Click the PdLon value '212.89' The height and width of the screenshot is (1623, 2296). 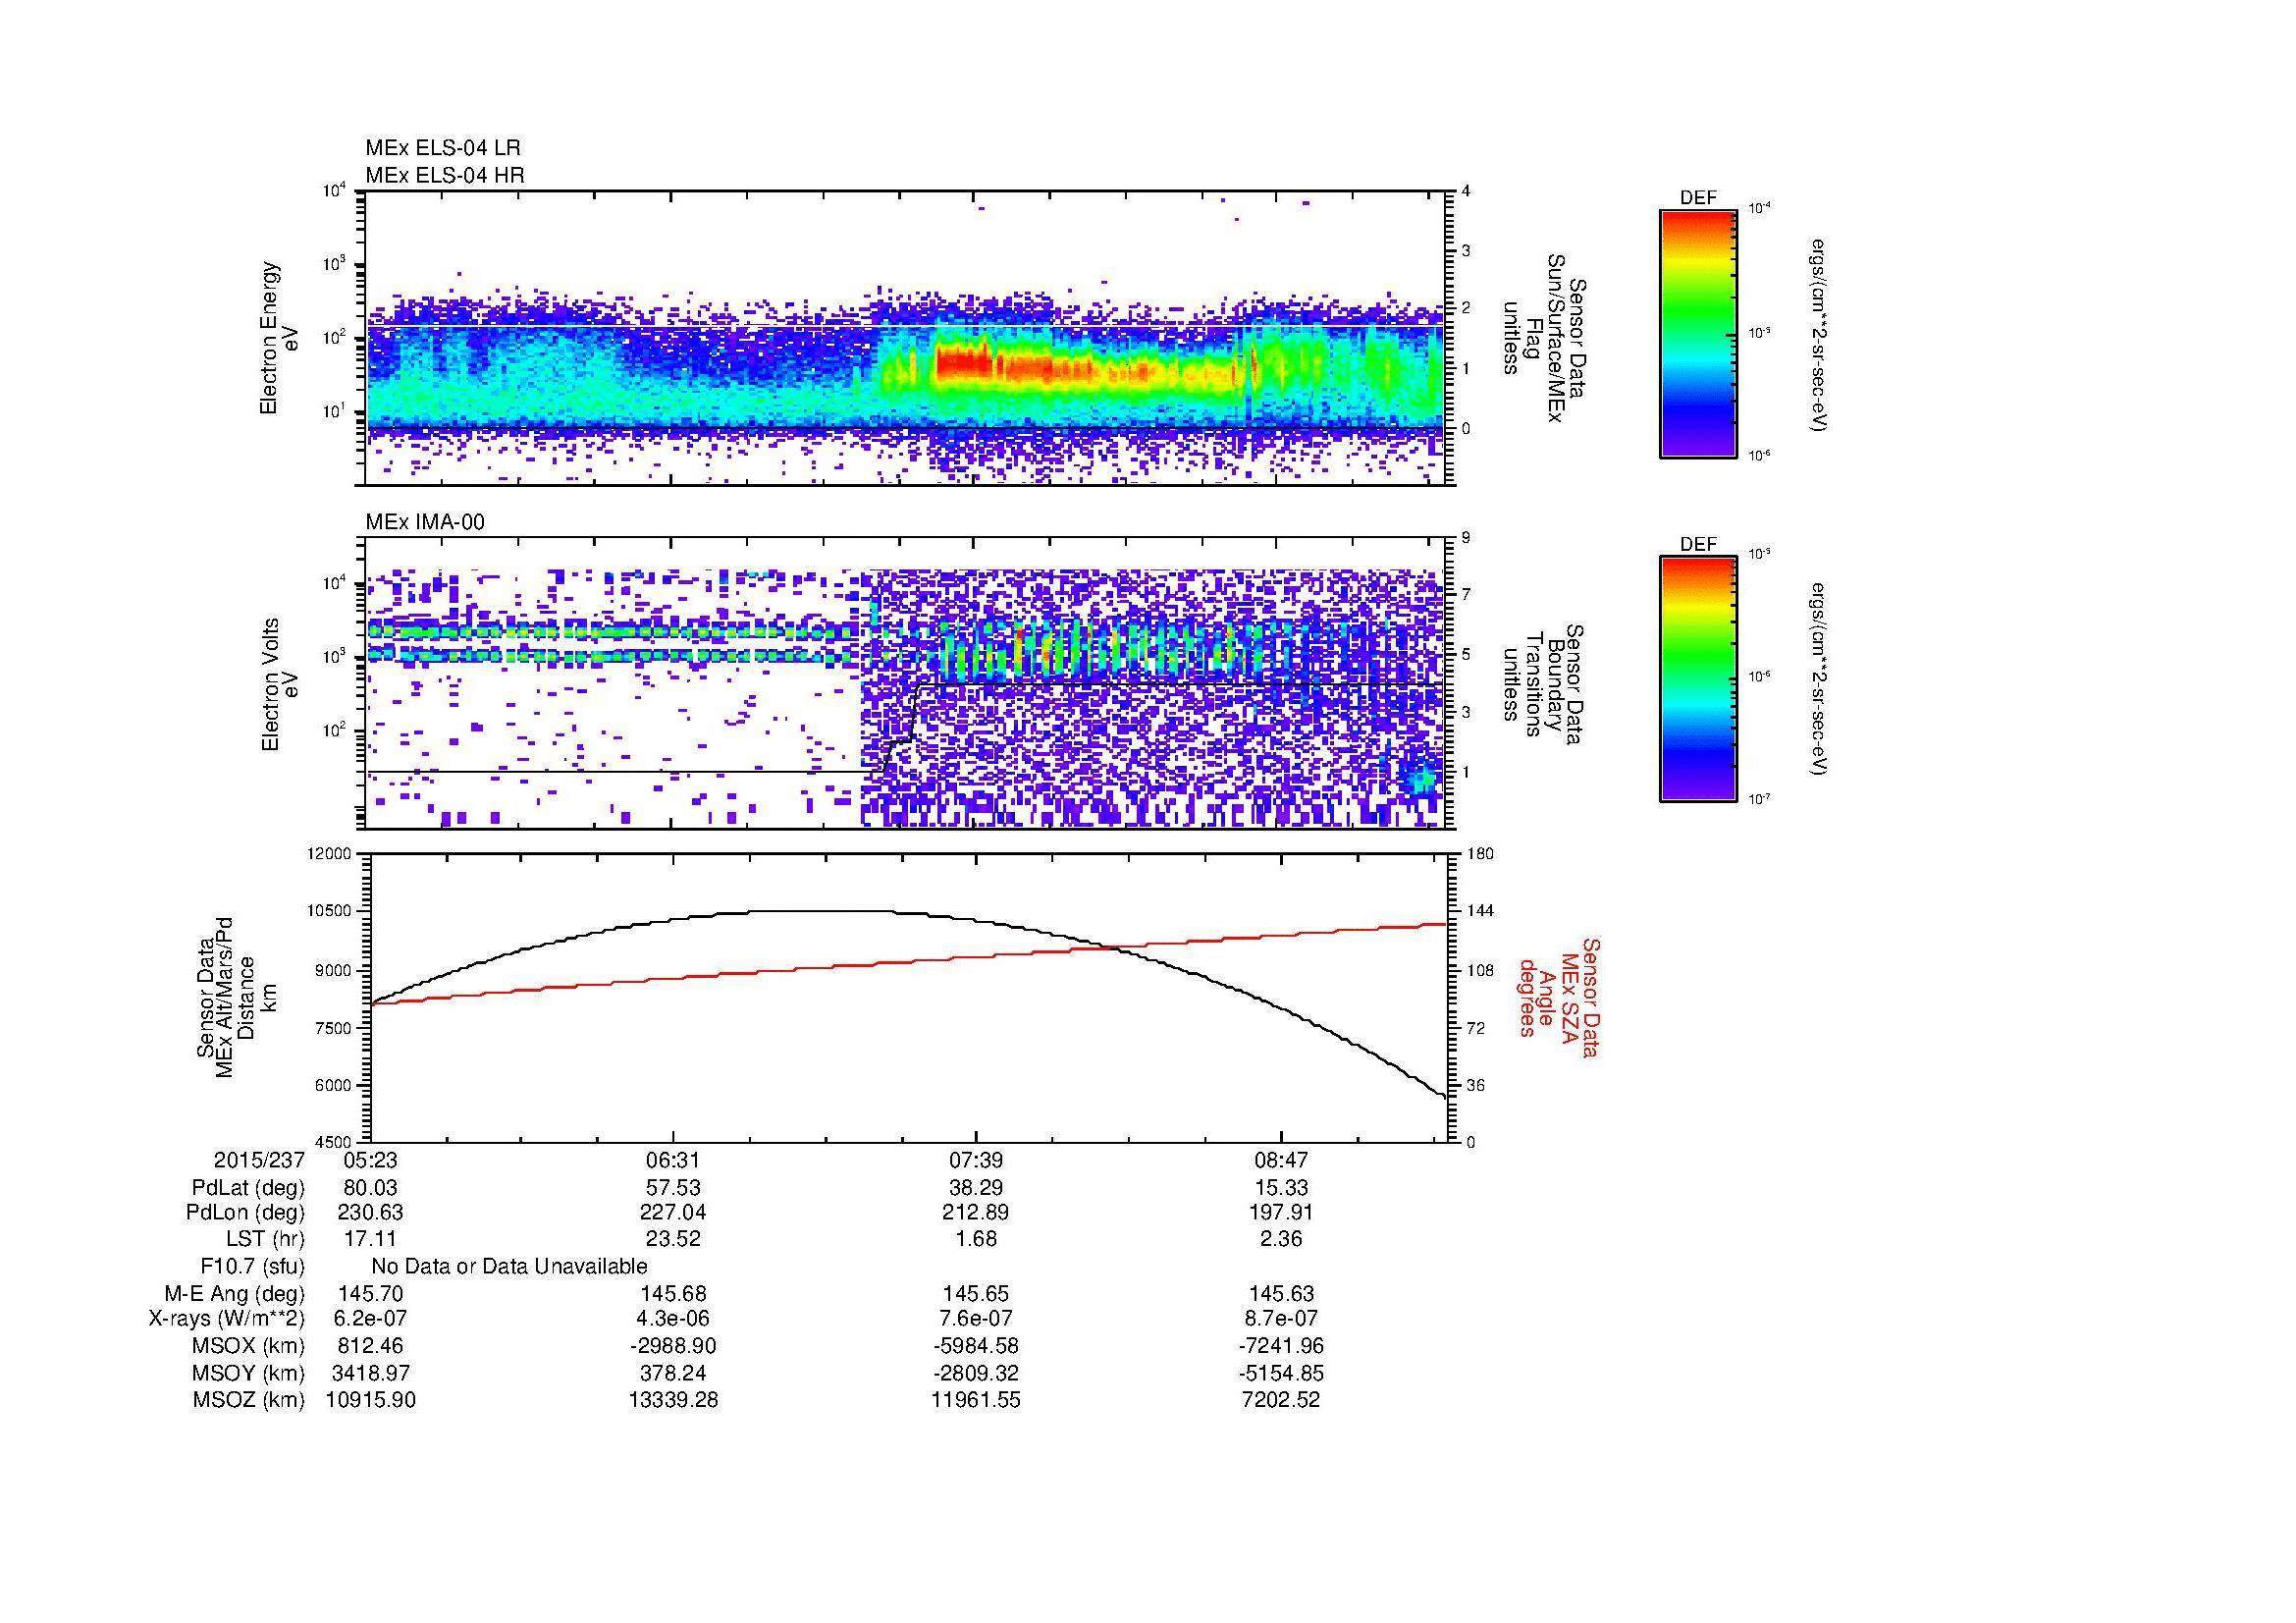tap(976, 1213)
